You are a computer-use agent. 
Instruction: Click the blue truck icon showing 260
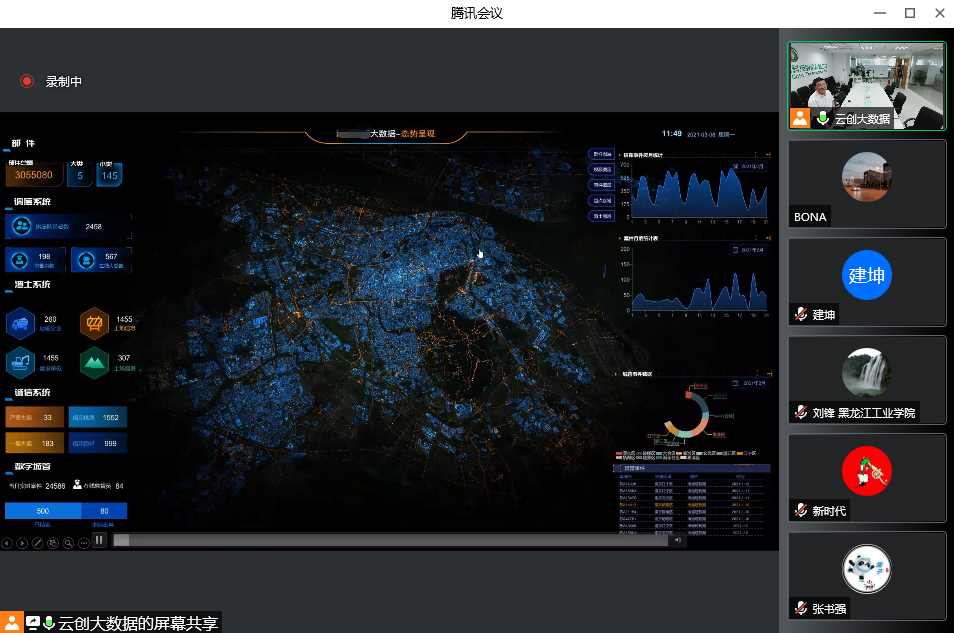[x=21, y=323]
